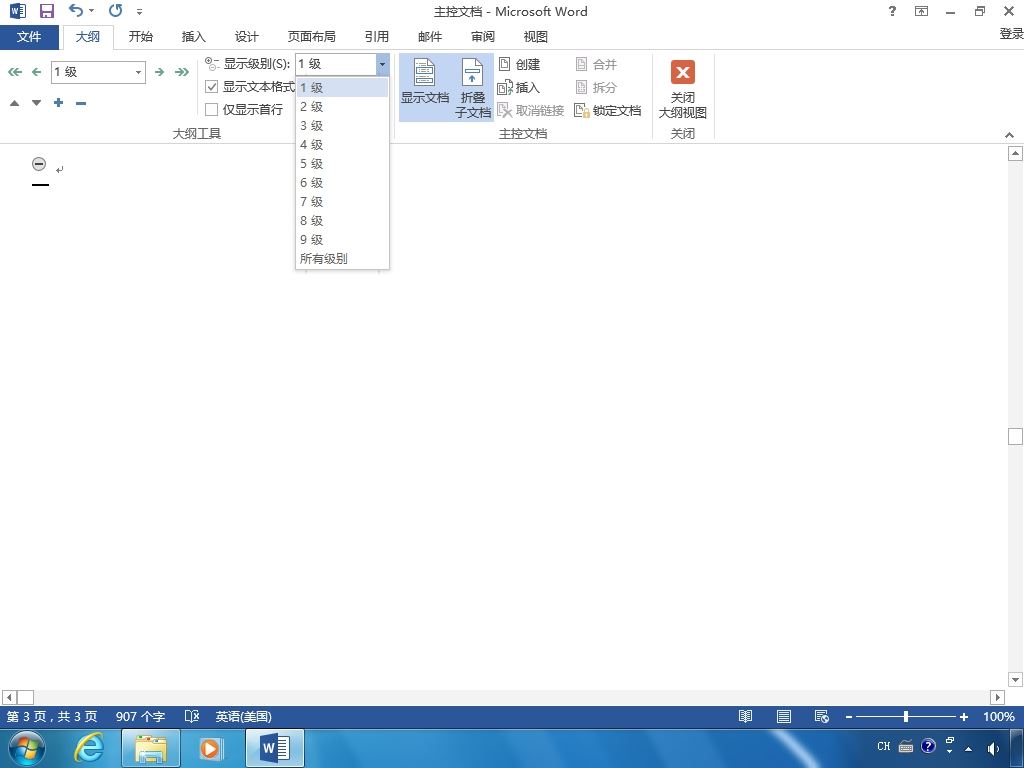Open the 文件 tab
Viewport: 1024px width, 768px height.
[29, 37]
